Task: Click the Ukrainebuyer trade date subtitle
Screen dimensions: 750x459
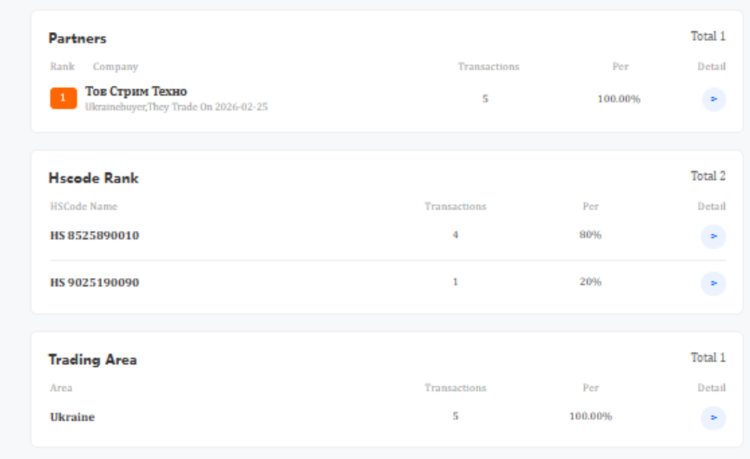Action: (x=176, y=107)
